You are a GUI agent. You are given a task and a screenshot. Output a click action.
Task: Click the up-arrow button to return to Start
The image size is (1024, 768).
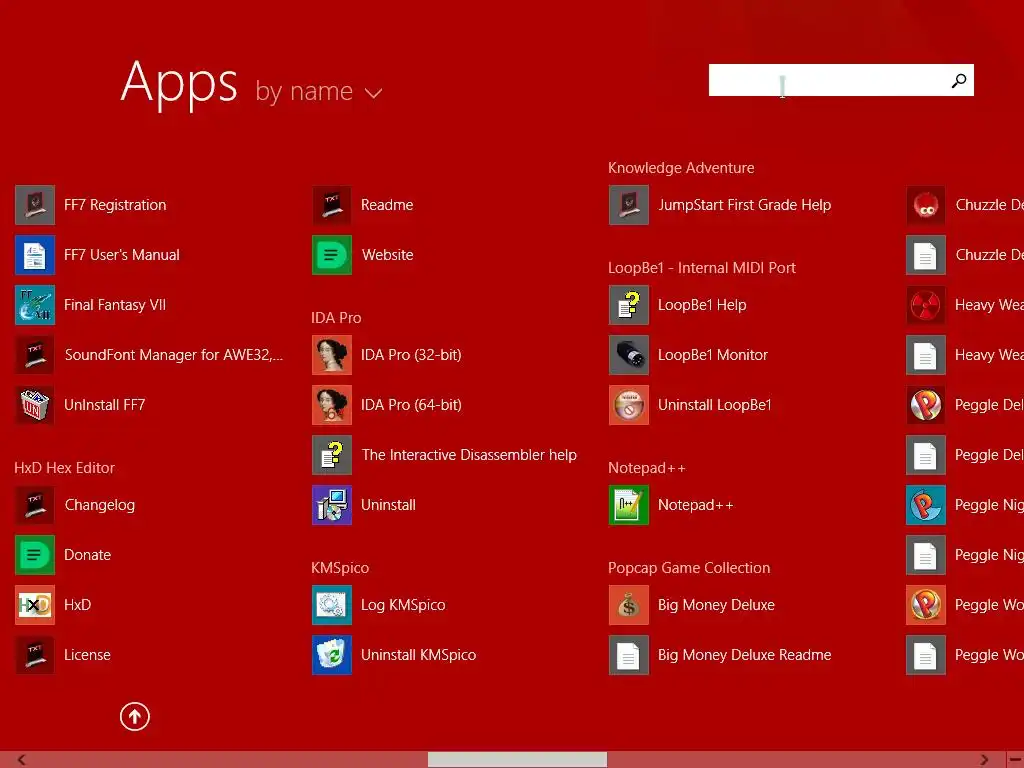[135, 716]
